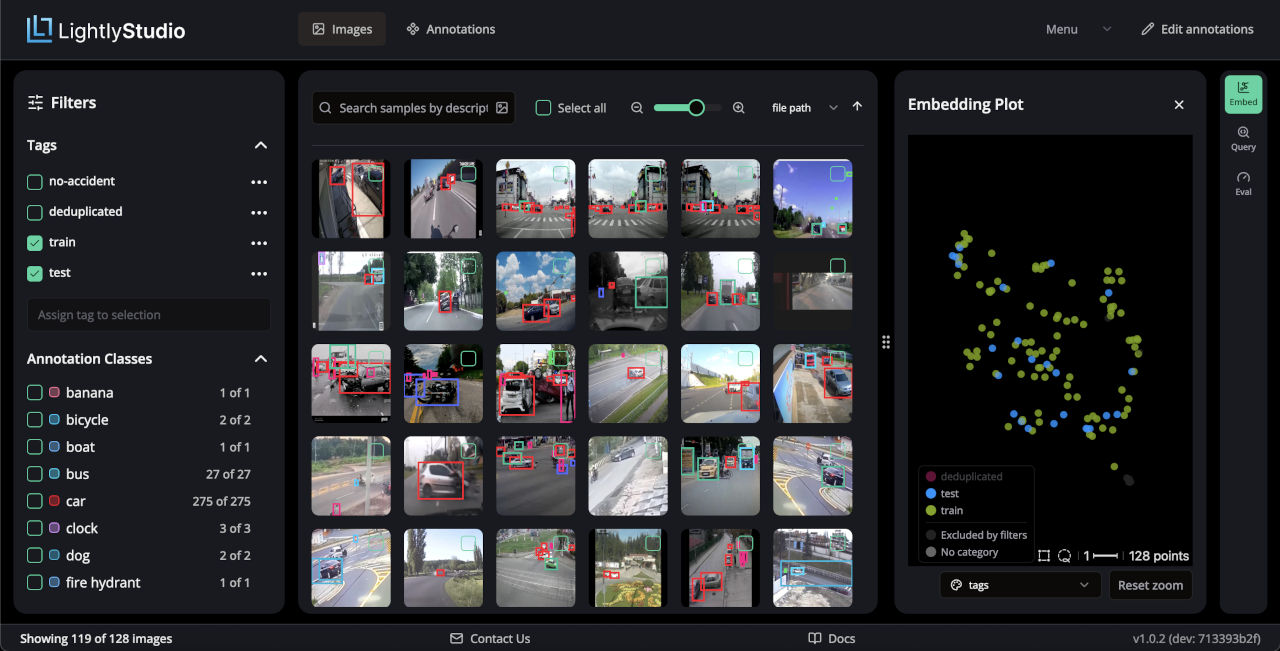Screen dimensions: 1280x651
Task: Click the boat class color swatch
Action: coord(54,447)
